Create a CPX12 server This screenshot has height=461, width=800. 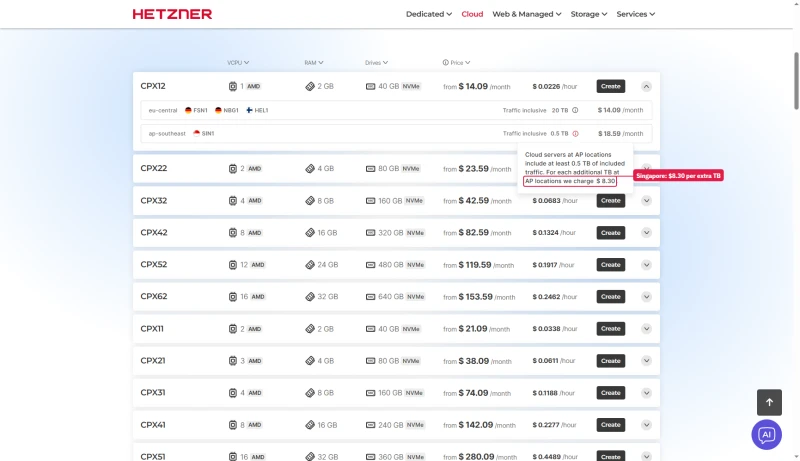pos(611,87)
